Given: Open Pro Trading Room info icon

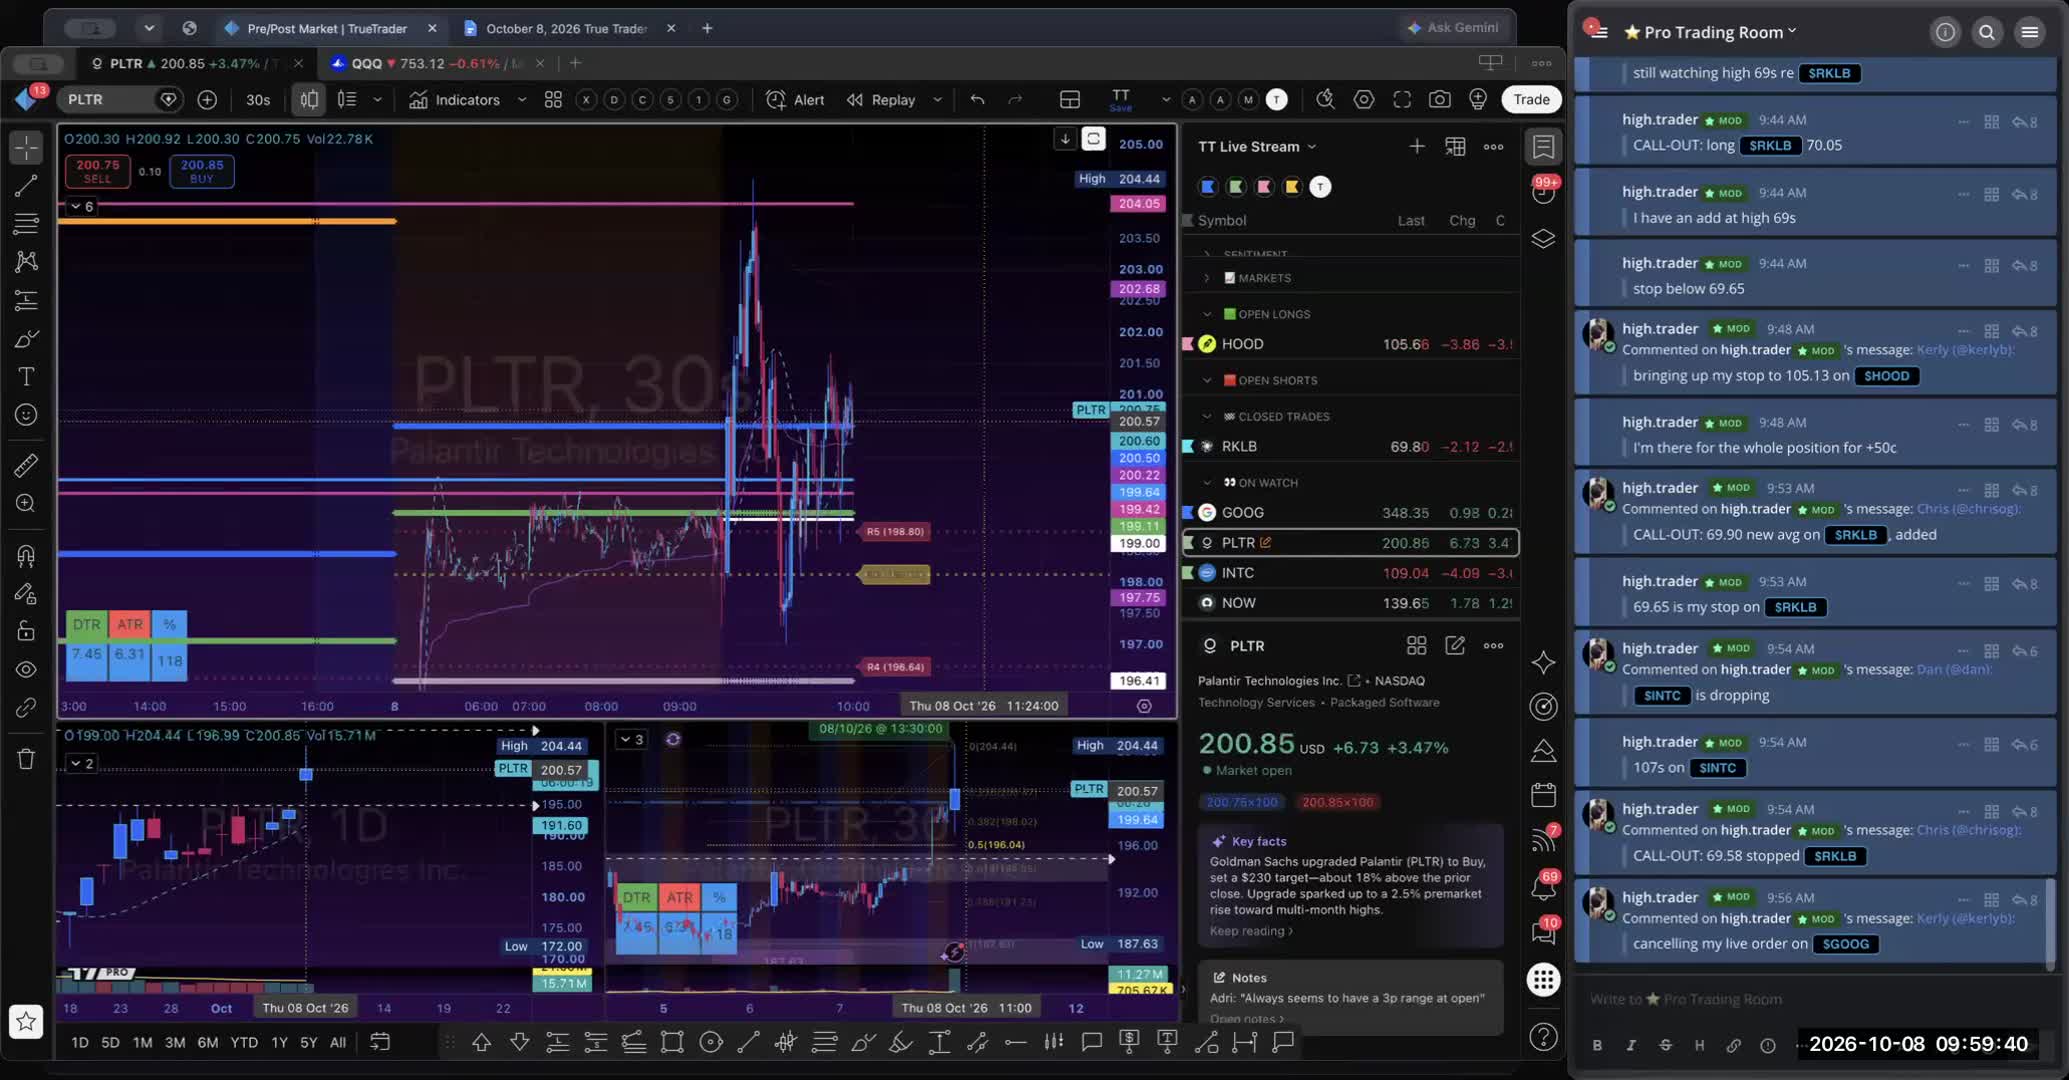Looking at the screenshot, I should pyautogui.click(x=1944, y=32).
